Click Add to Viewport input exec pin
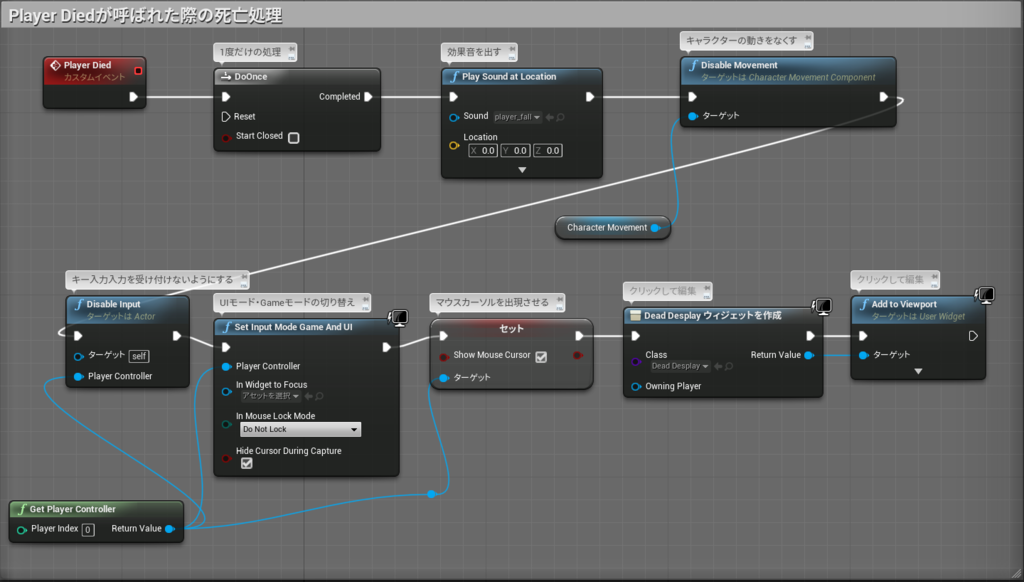The height and width of the screenshot is (582, 1024). tap(863, 336)
